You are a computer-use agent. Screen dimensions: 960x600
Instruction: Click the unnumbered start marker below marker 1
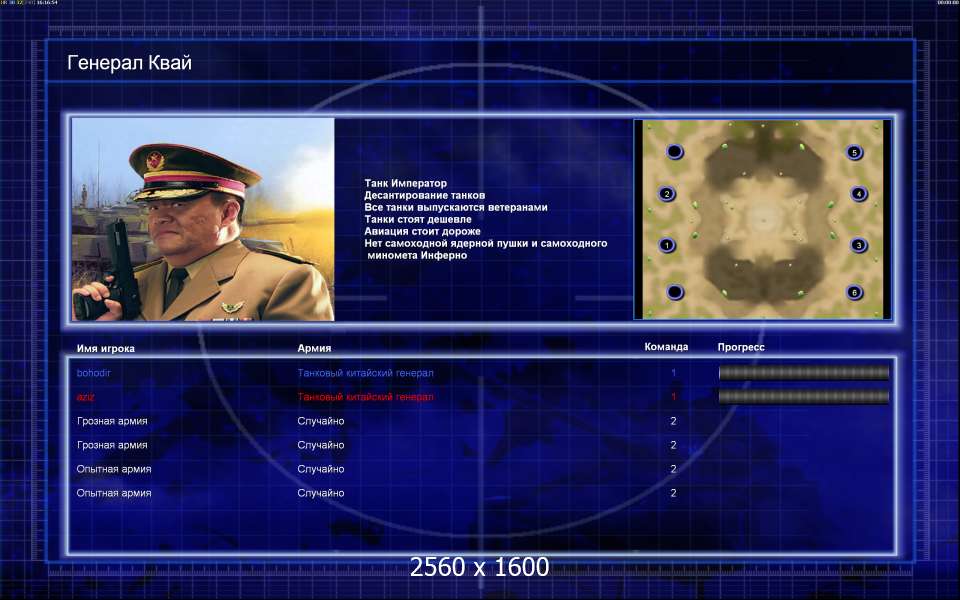[674, 292]
